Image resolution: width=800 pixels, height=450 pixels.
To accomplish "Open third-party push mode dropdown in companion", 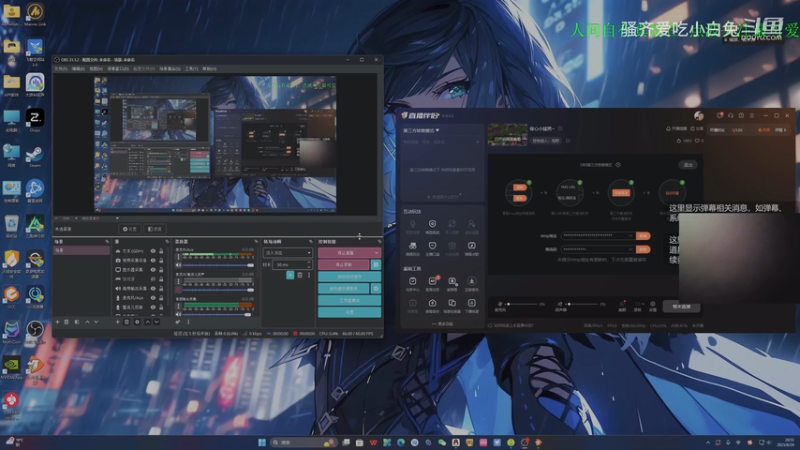I will [x=421, y=131].
